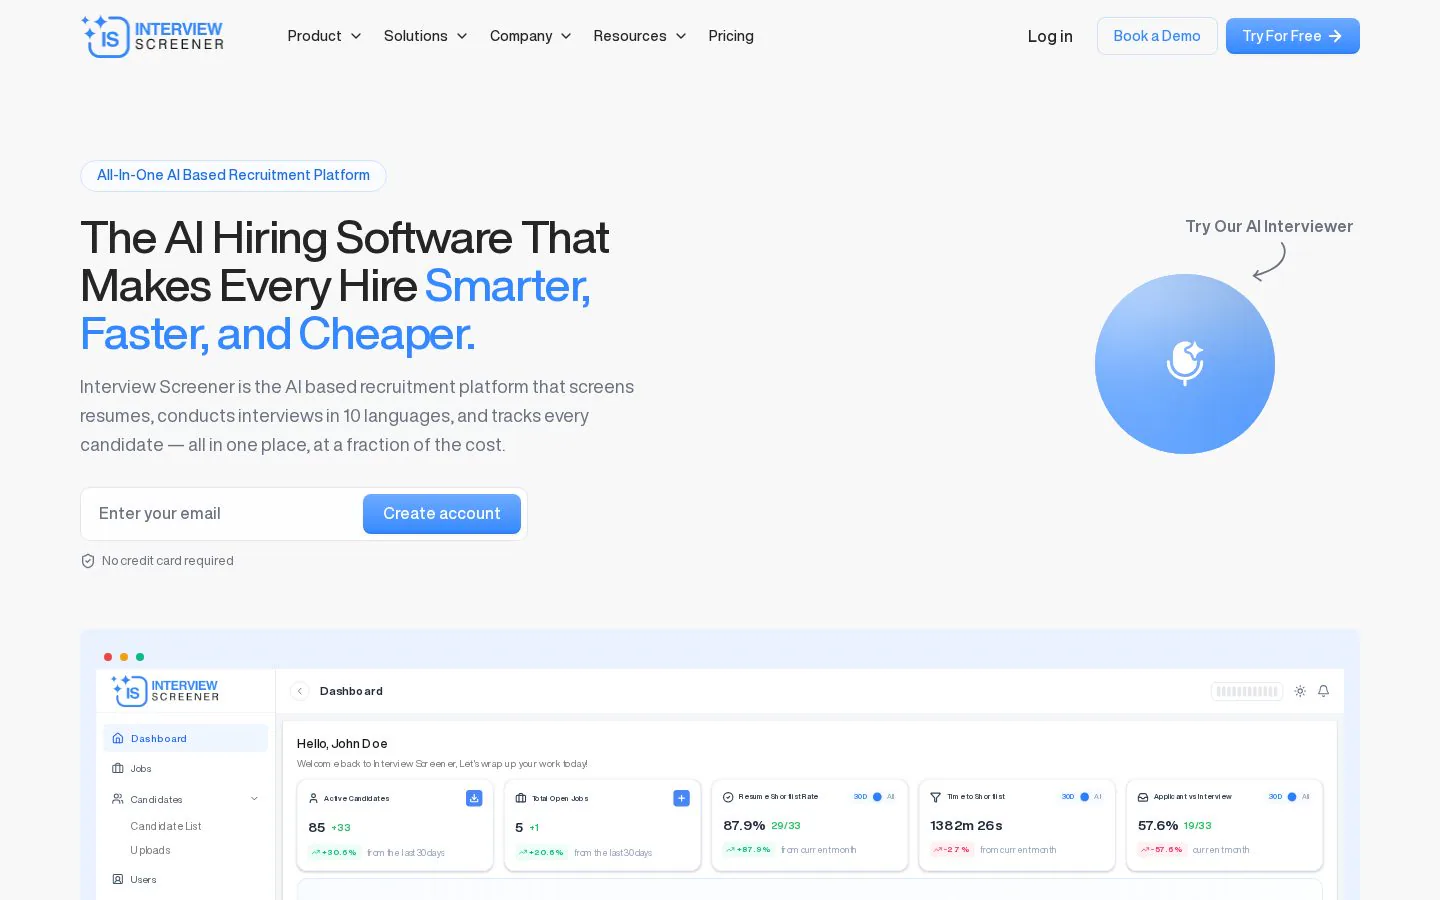Click the arrow icon in Try For Free button
The height and width of the screenshot is (900, 1440).
point(1335,36)
